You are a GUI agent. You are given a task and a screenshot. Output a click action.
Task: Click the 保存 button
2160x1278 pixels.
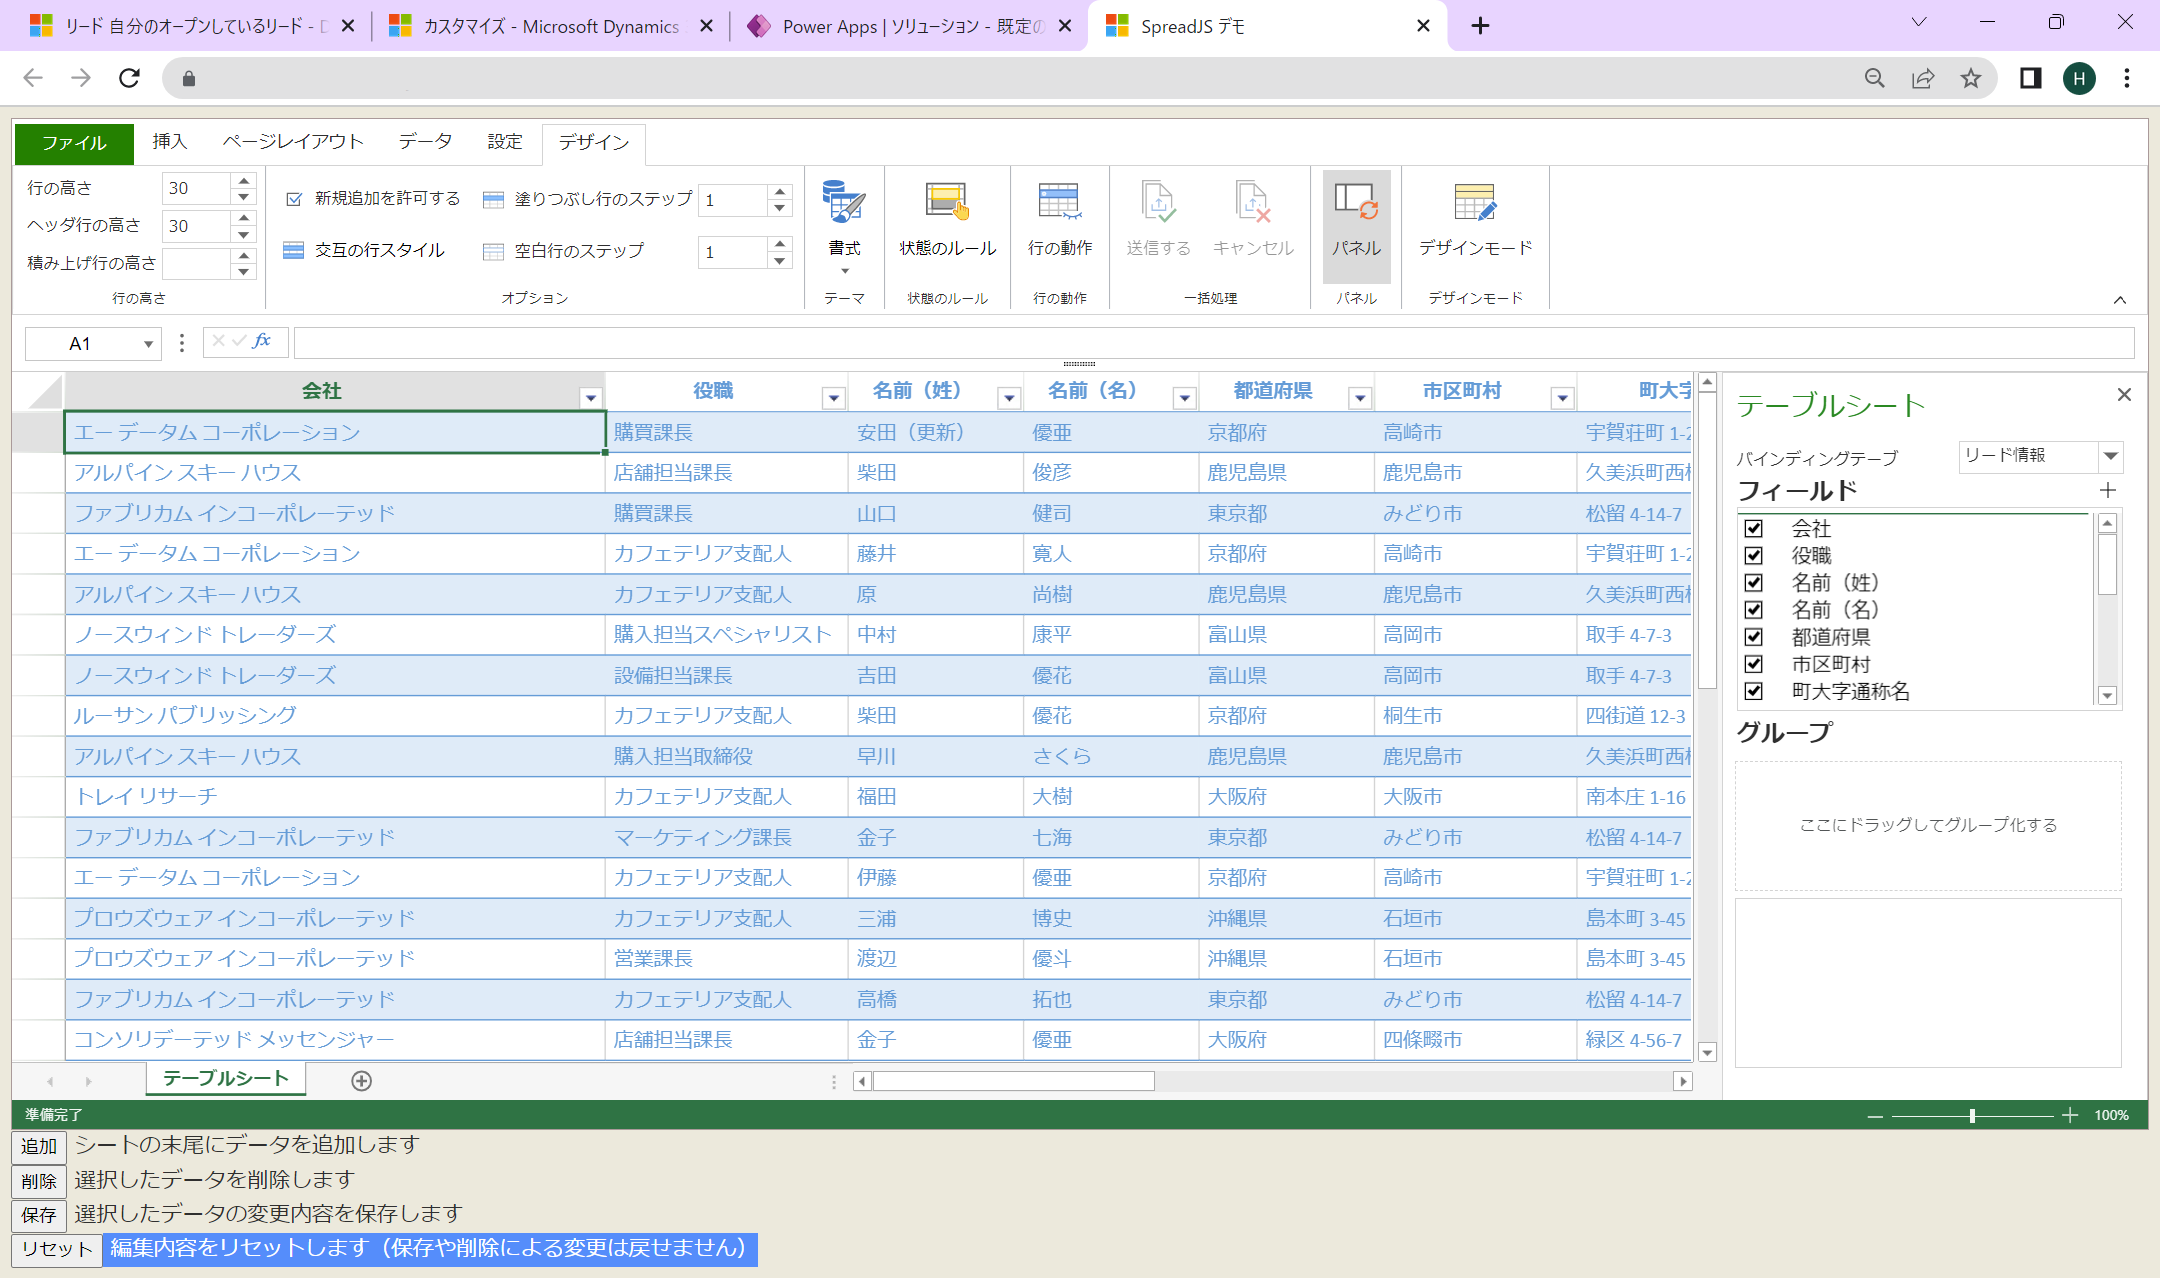click(39, 1215)
